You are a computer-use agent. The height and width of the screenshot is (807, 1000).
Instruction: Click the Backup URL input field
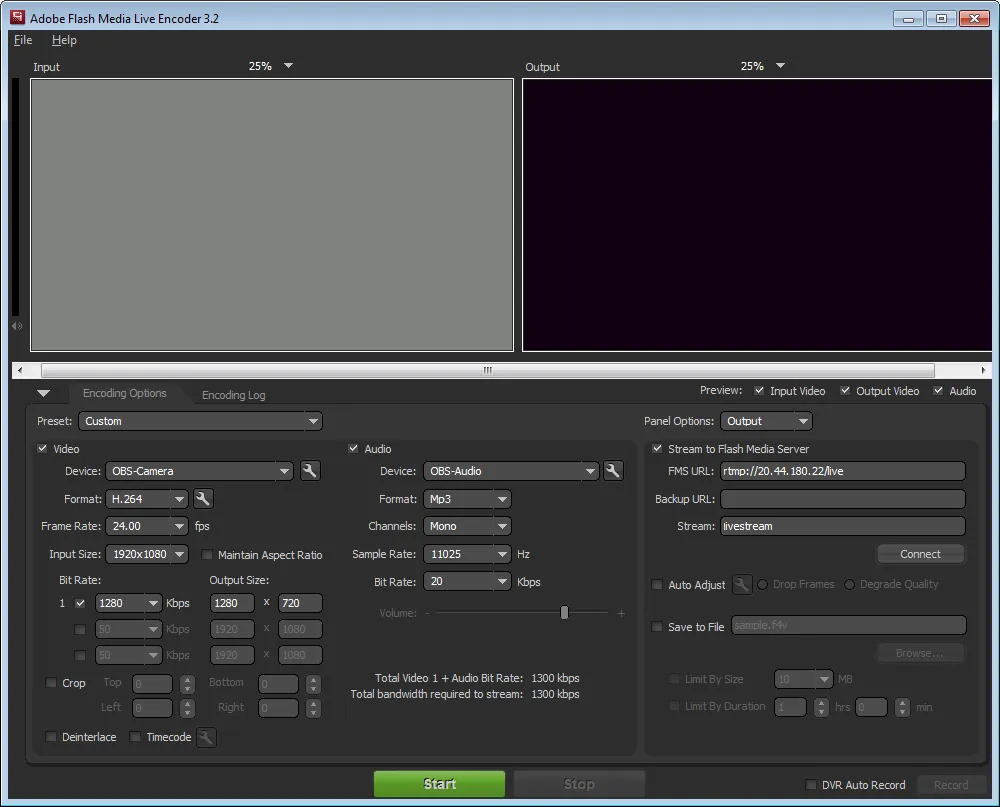pos(842,499)
